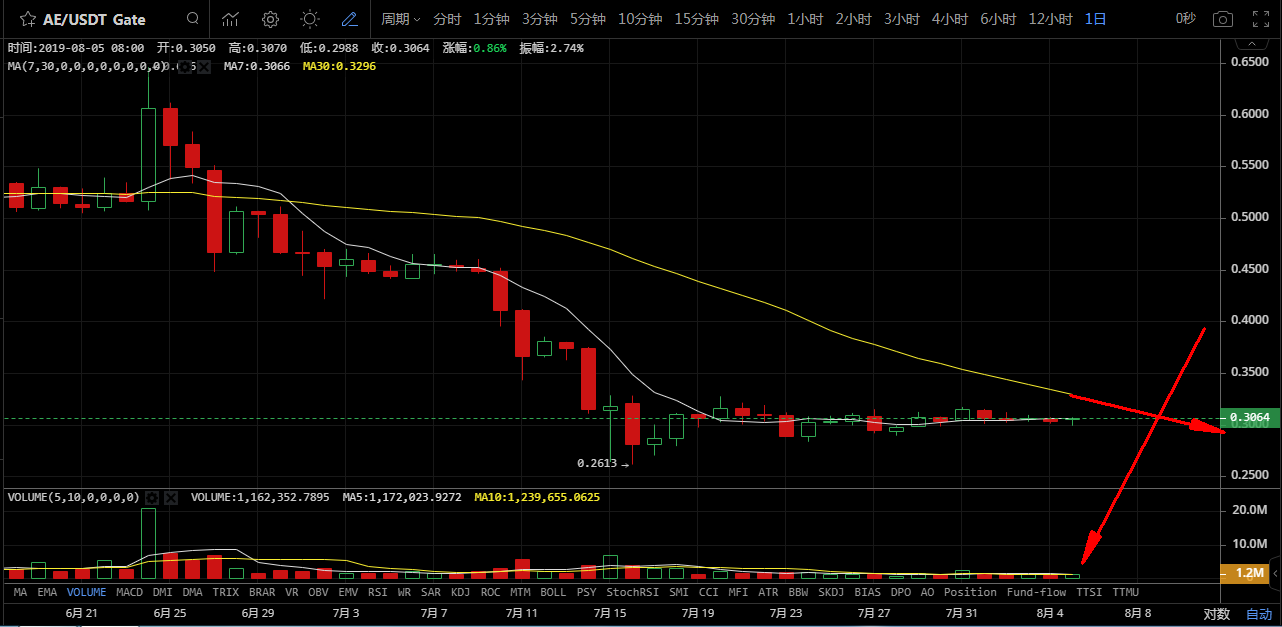Open VOLUME indicator settings gear icon
1282x627 pixels.
point(152,497)
